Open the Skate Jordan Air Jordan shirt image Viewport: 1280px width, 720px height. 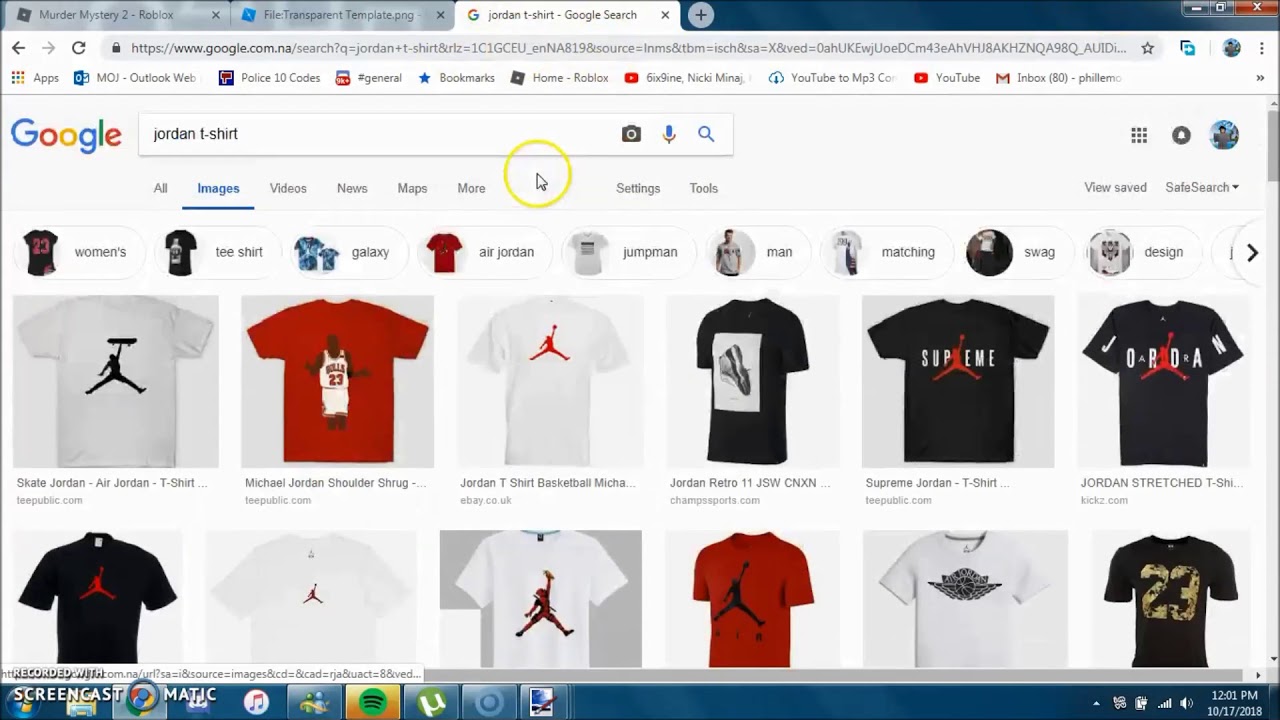tap(116, 381)
